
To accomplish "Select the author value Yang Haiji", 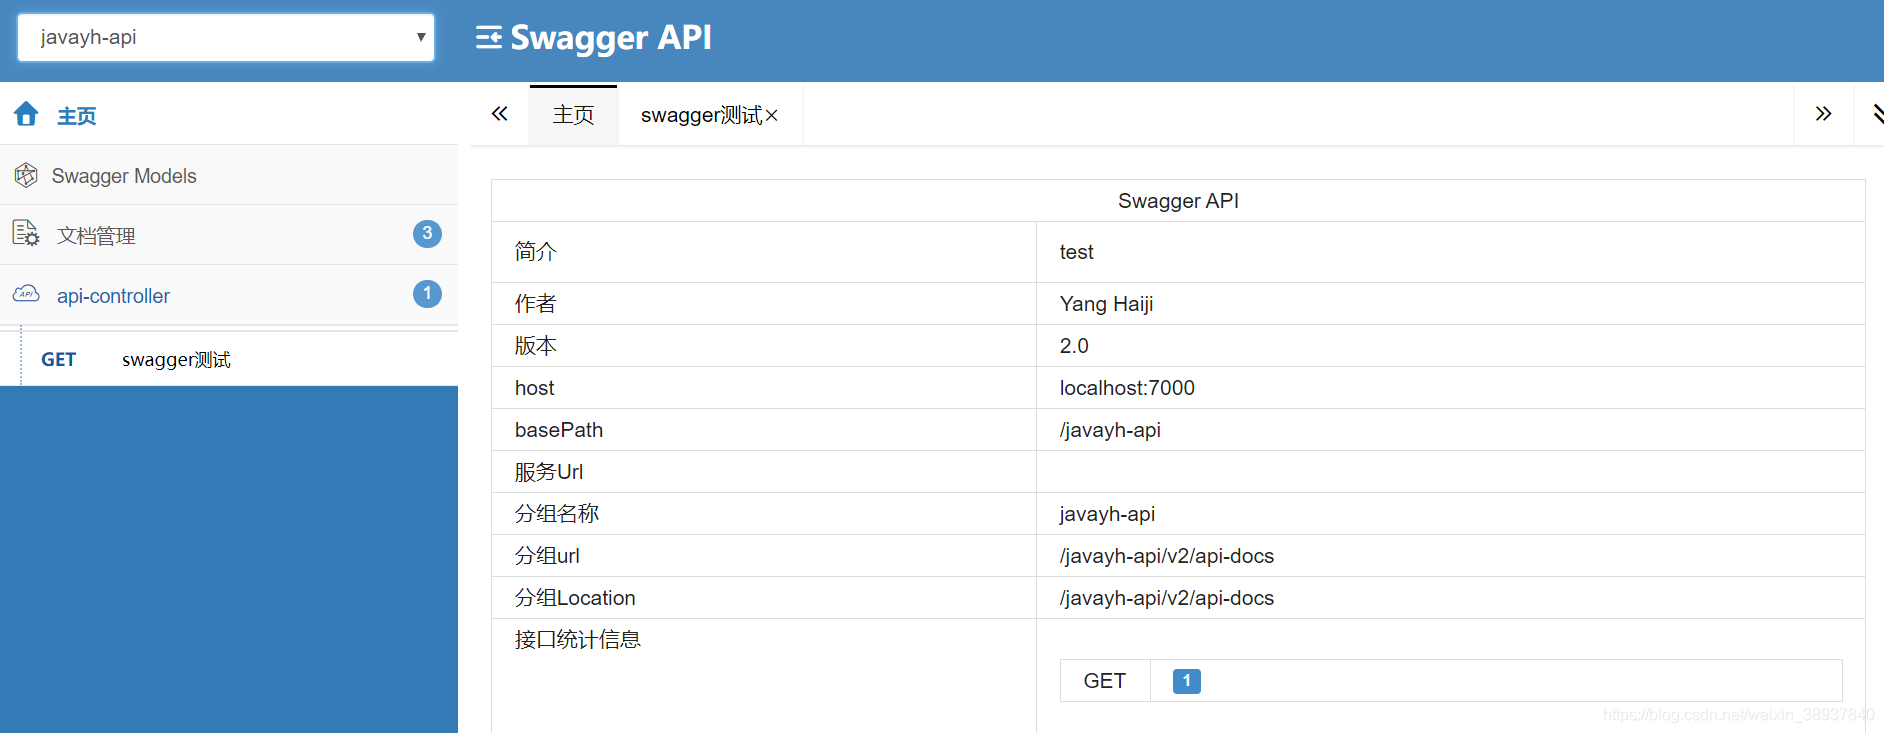I will click(1106, 304).
